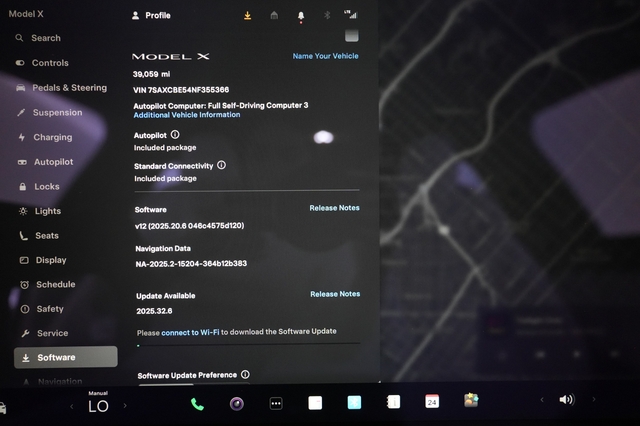The height and width of the screenshot is (426, 640).
Task: Tap the Search field in sidebar
Action: tap(45, 38)
